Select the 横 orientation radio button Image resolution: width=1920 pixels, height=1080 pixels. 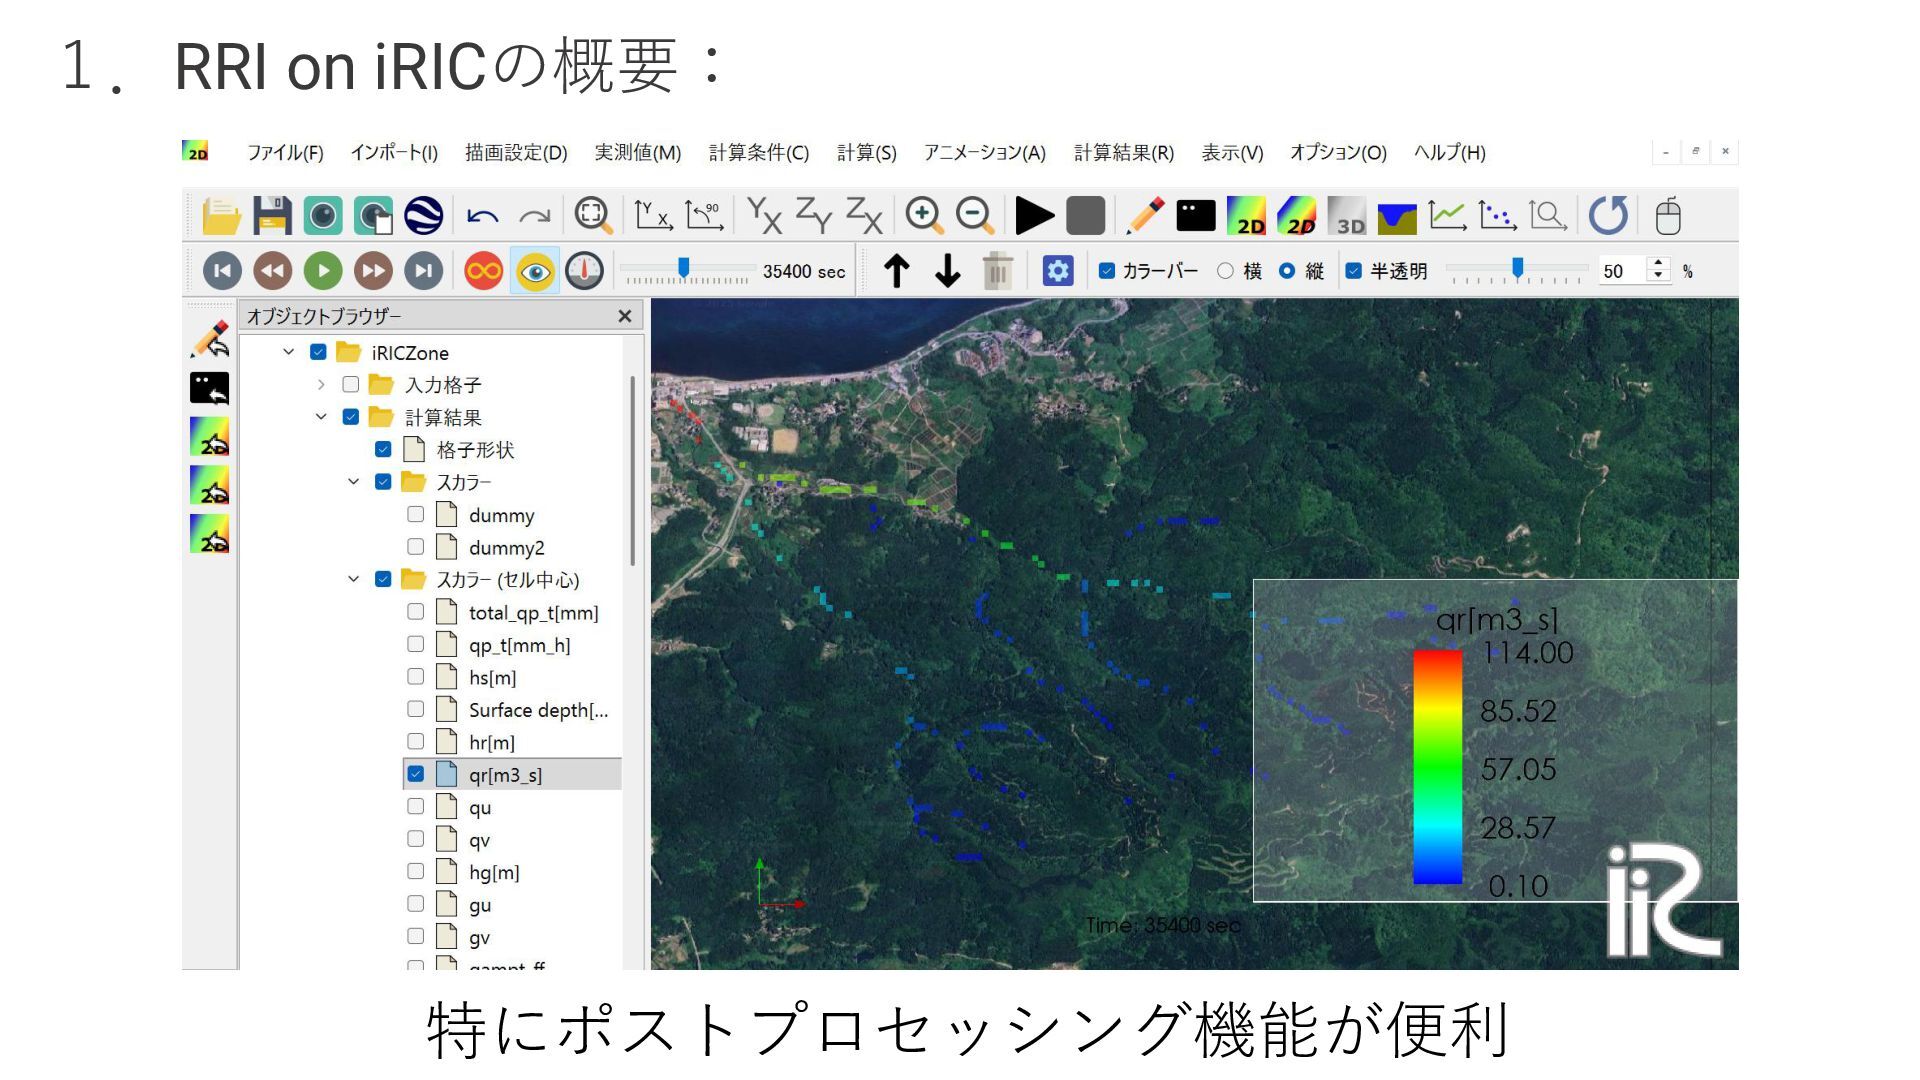(1225, 271)
